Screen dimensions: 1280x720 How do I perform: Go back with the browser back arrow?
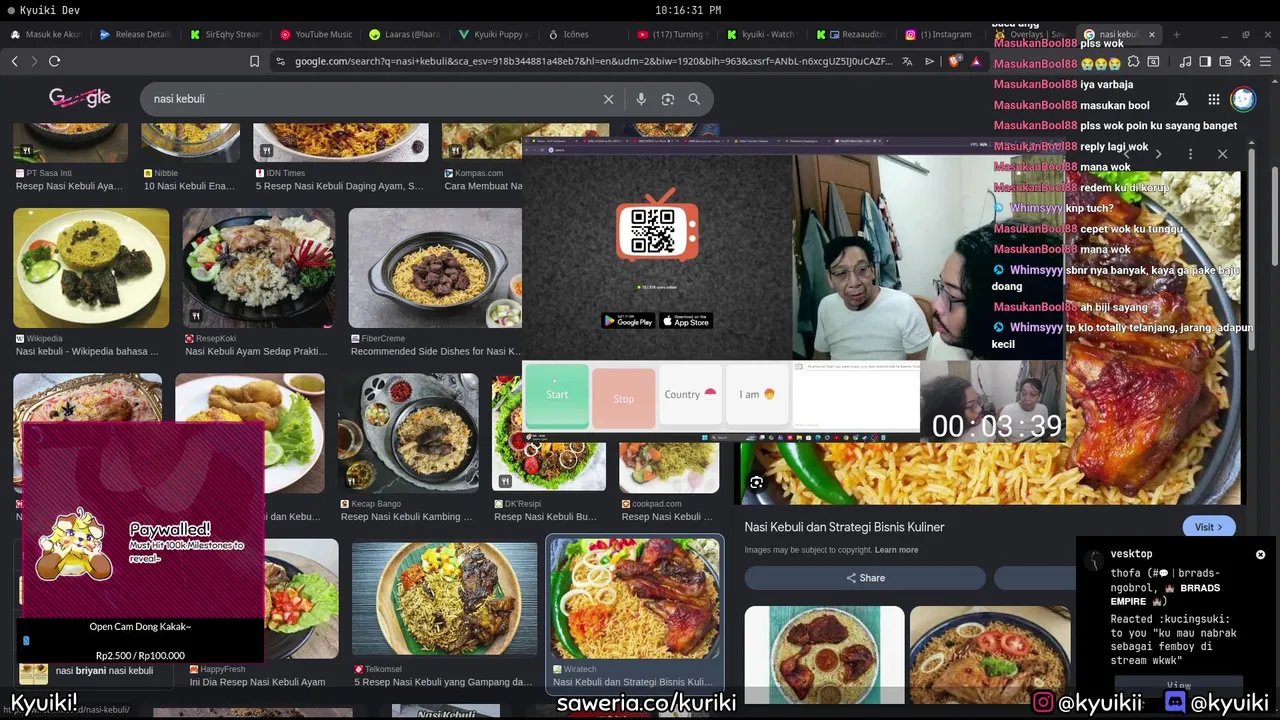tap(14, 61)
